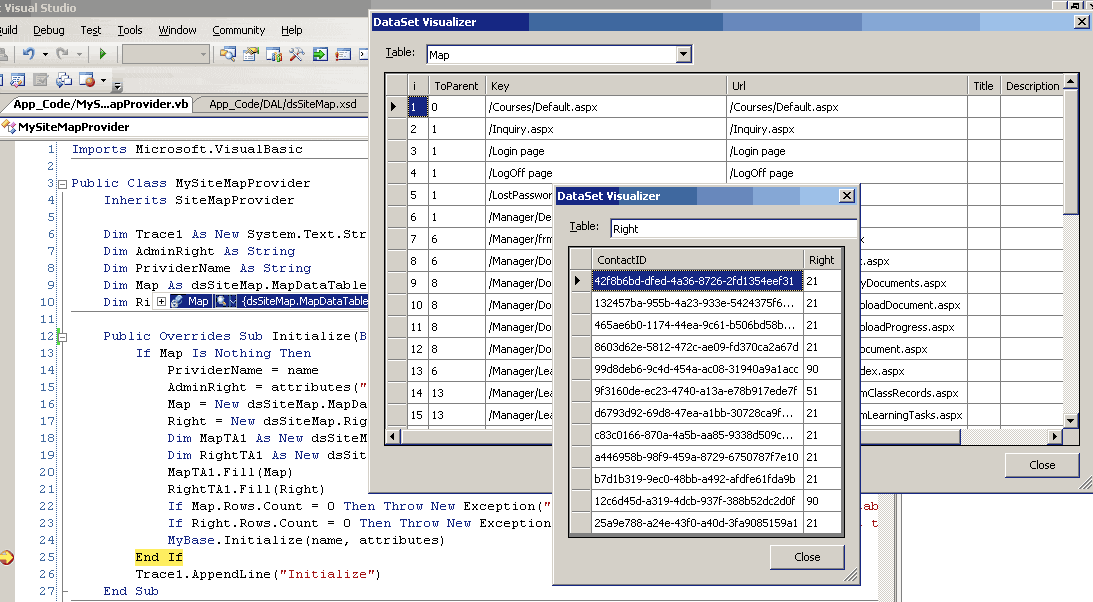Click the Title column header

point(984,86)
